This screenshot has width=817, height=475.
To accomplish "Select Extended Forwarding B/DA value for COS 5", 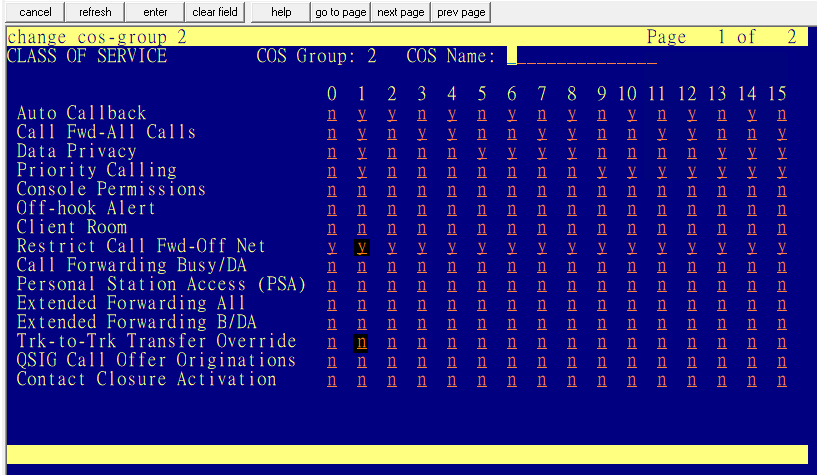I will tap(482, 323).
